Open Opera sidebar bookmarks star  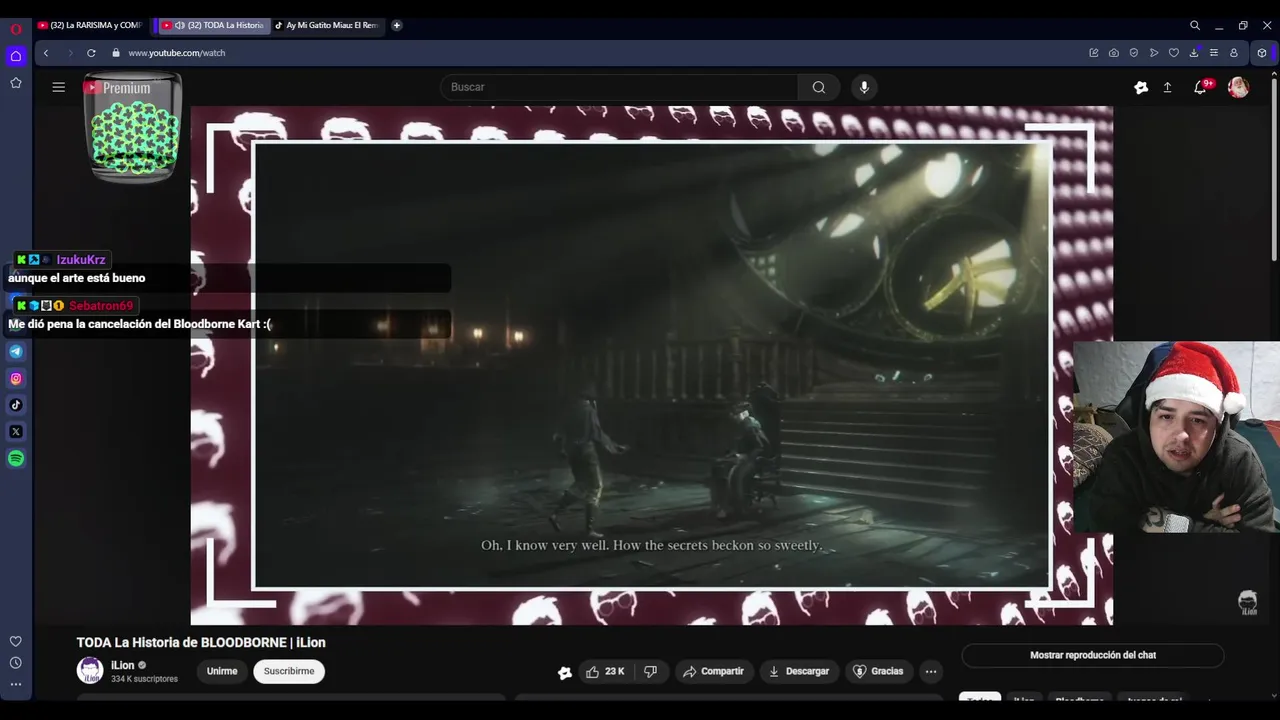tap(16, 83)
